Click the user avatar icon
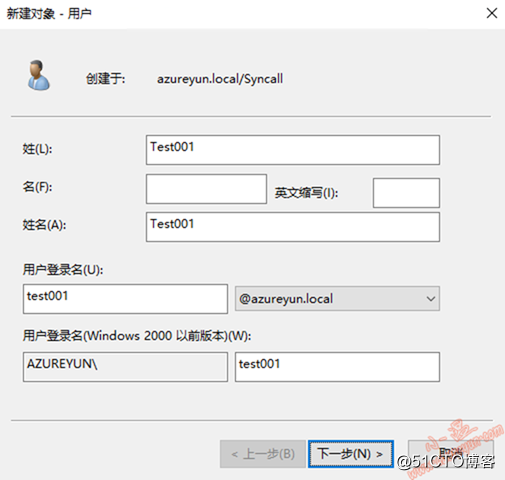Screen dimensions: 505x480 pos(39,75)
